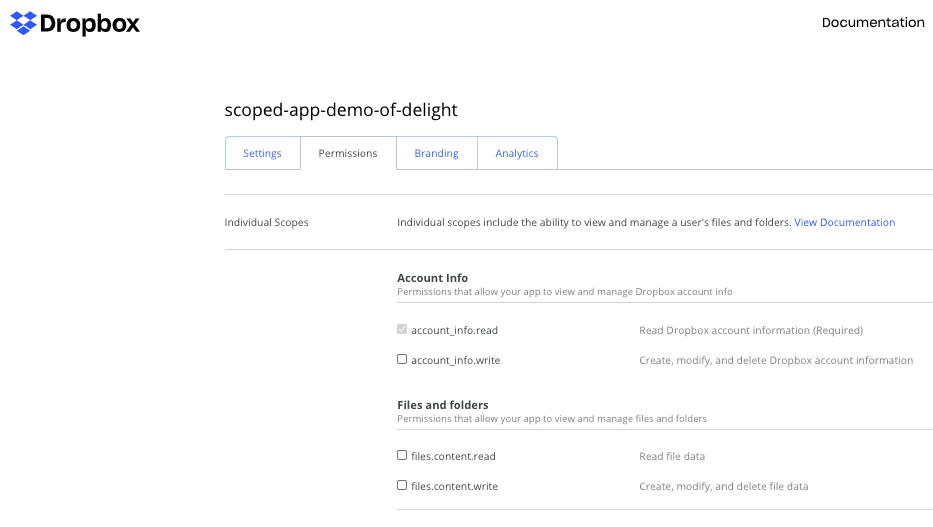Click the Dropbox wordmark text
This screenshot has height=527, width=933.
pyautogui.click(x=90, y=24)
